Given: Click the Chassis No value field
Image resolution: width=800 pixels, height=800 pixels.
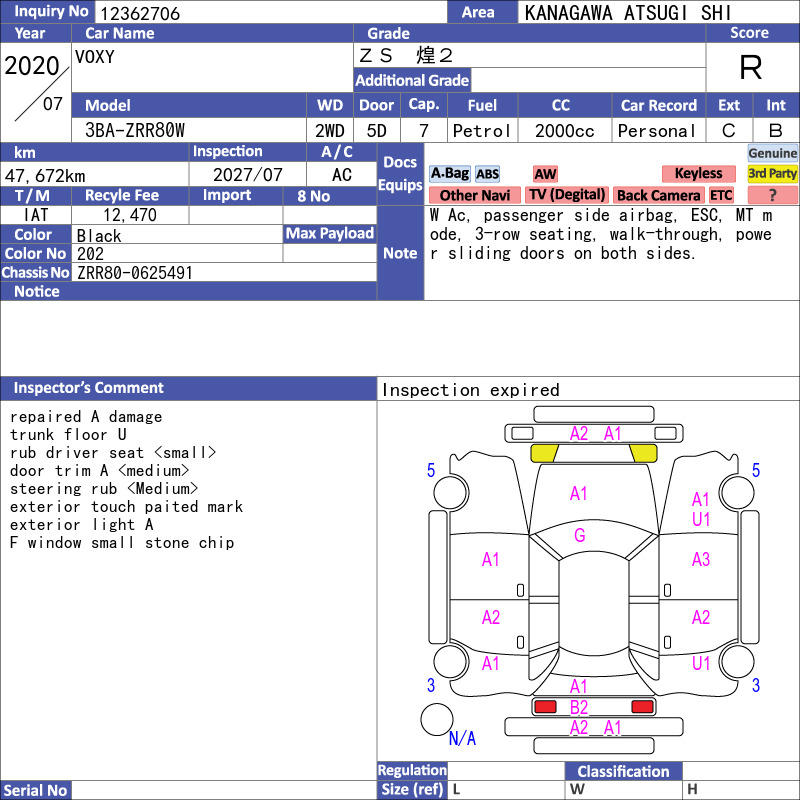Looking at the screenshot, I should click(x=224, y=272).
